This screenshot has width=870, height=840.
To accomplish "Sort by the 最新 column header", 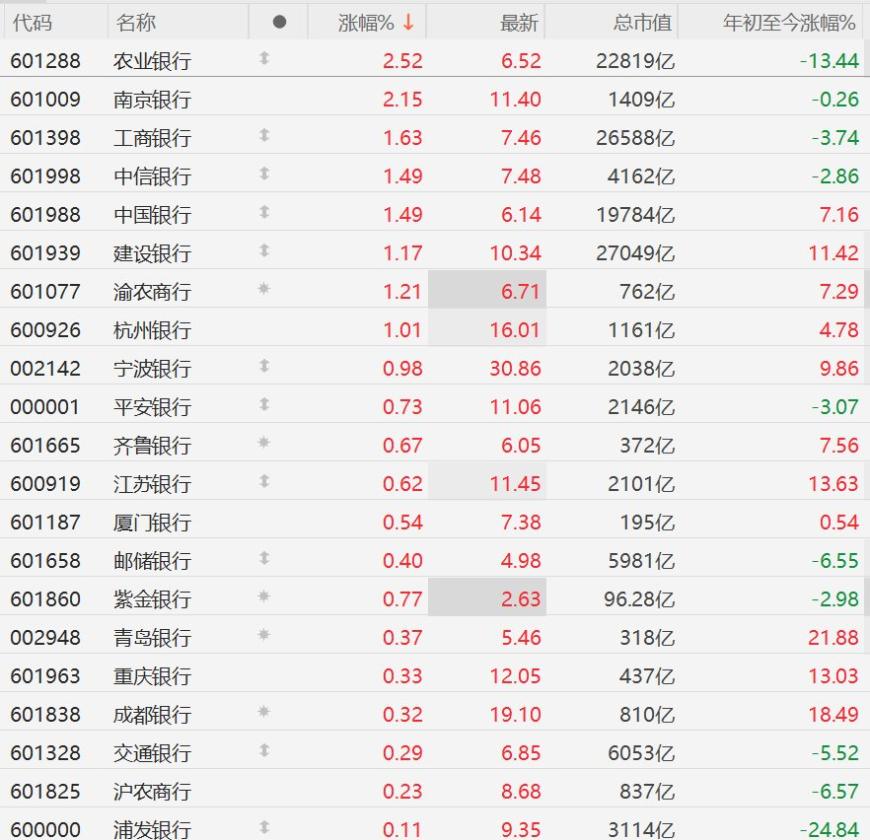I will pyautogui.click(x=519, y=23).
